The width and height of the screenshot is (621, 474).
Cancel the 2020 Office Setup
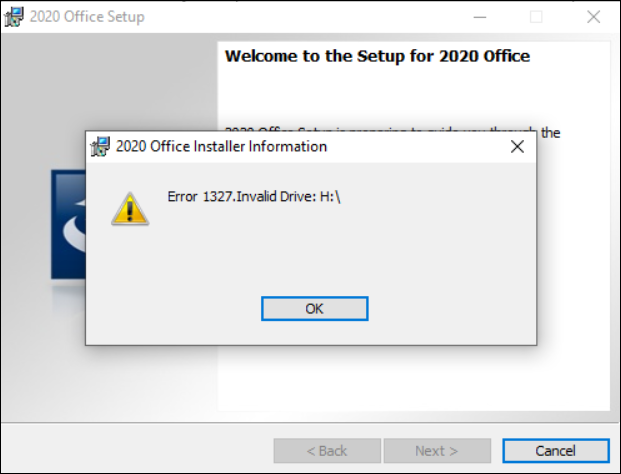(x=556, y=451)
